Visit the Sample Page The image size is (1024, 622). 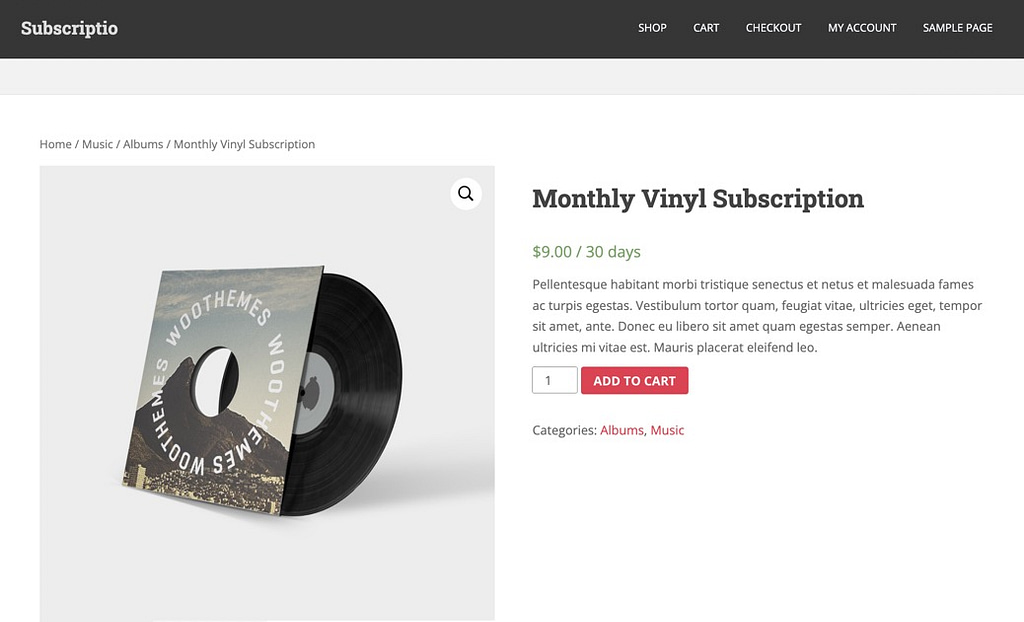pos(957,28)
